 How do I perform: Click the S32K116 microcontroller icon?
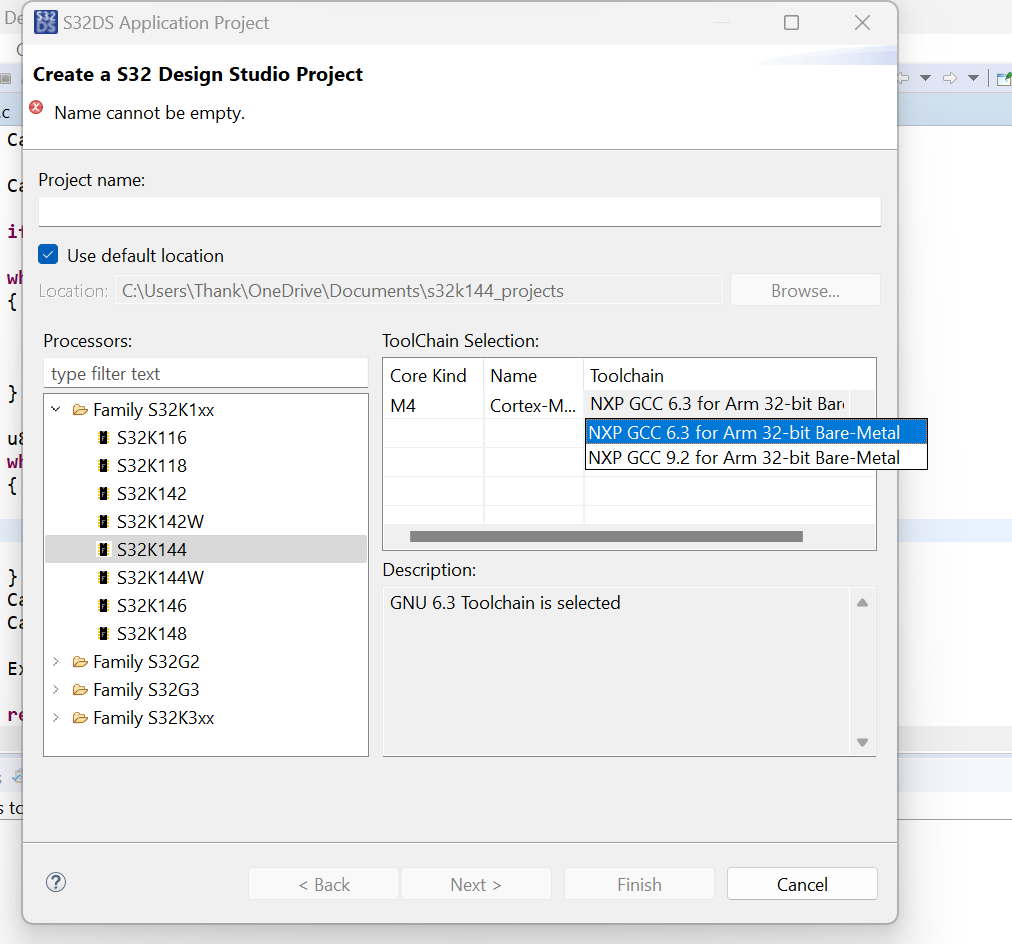[104, 437]
